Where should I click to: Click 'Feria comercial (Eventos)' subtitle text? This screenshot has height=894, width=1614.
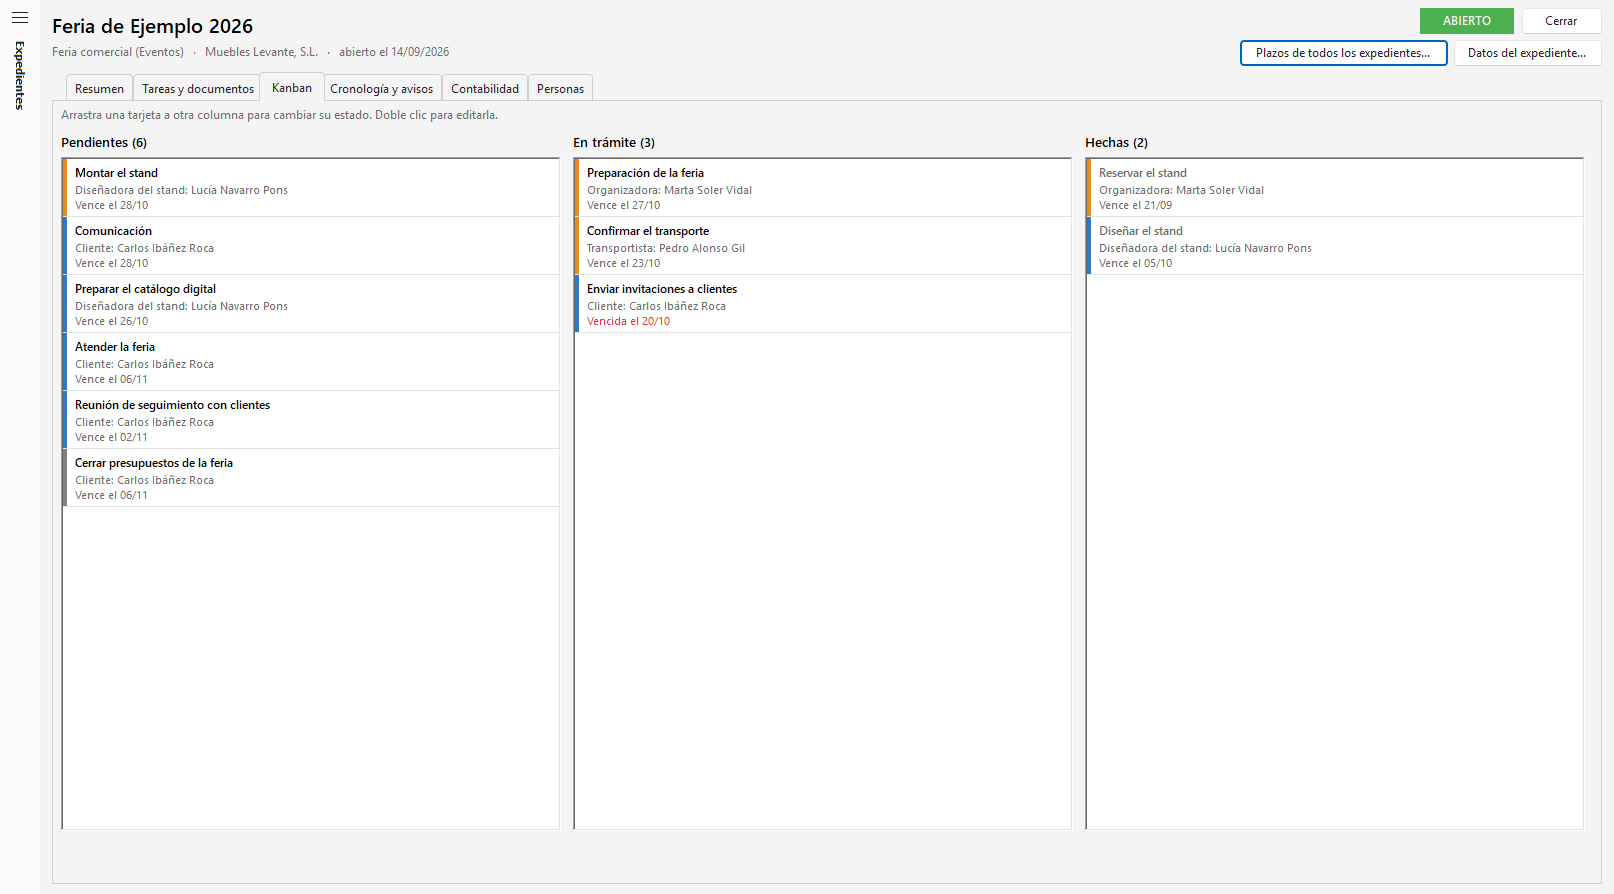coord(118,52)
